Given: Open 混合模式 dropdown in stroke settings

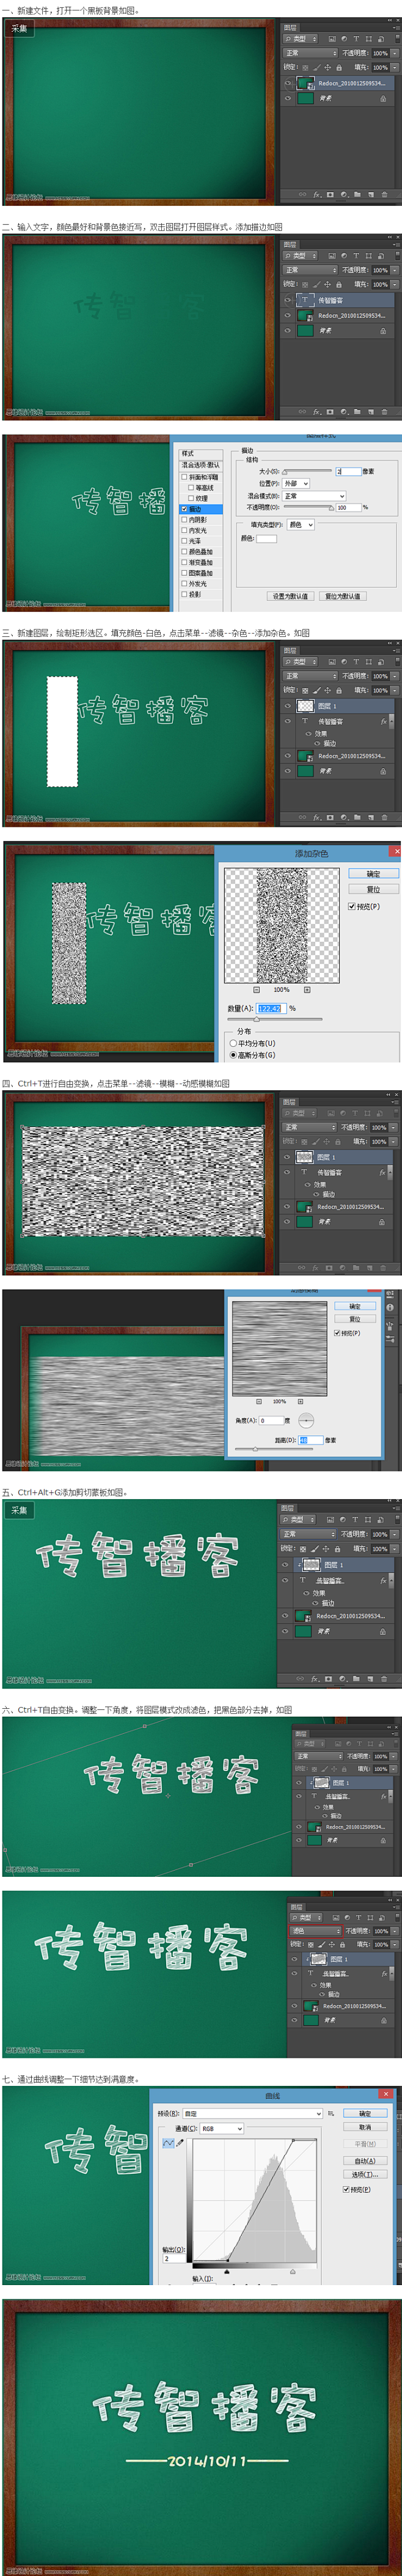Looking at the screenshot, I should click(314, 496).
